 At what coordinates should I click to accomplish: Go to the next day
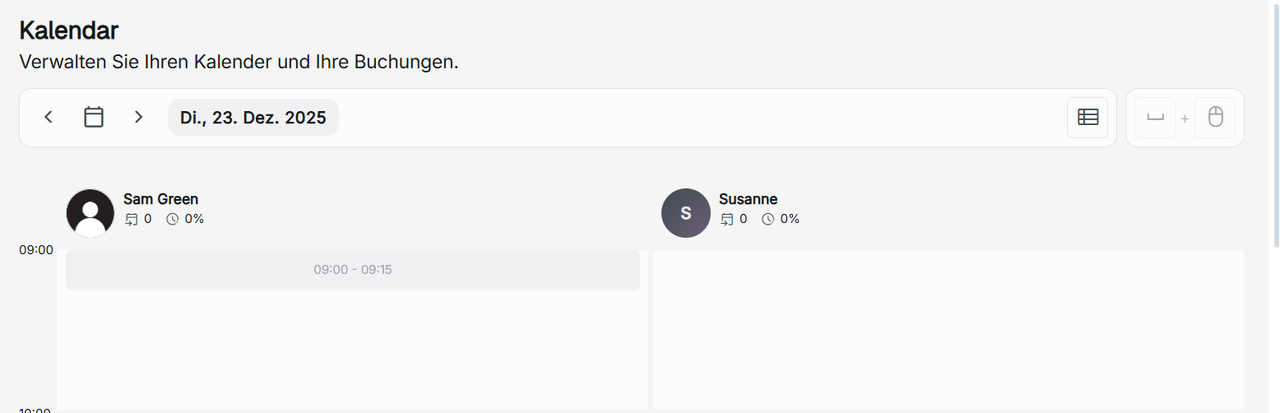pyautogui.click(x=138, y=117)
